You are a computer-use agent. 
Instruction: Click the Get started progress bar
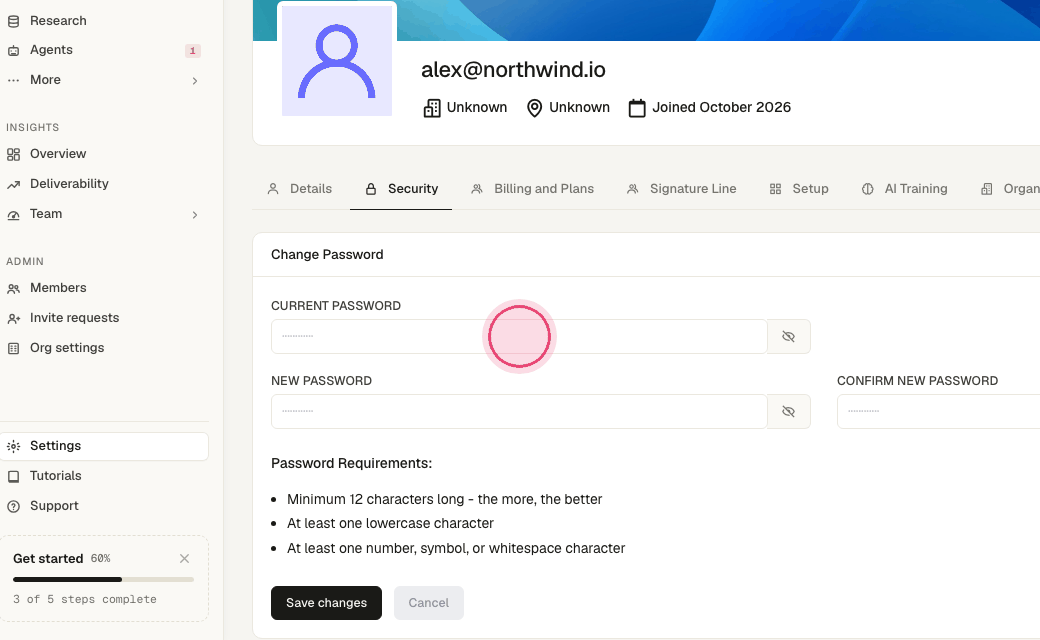coord(103,580)
